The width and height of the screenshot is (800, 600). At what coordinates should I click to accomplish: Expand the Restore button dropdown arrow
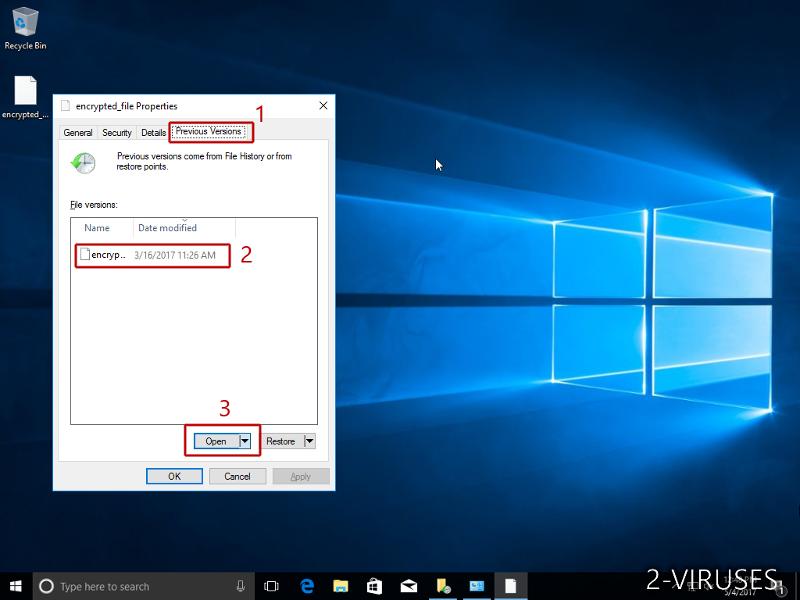(309, 441)
